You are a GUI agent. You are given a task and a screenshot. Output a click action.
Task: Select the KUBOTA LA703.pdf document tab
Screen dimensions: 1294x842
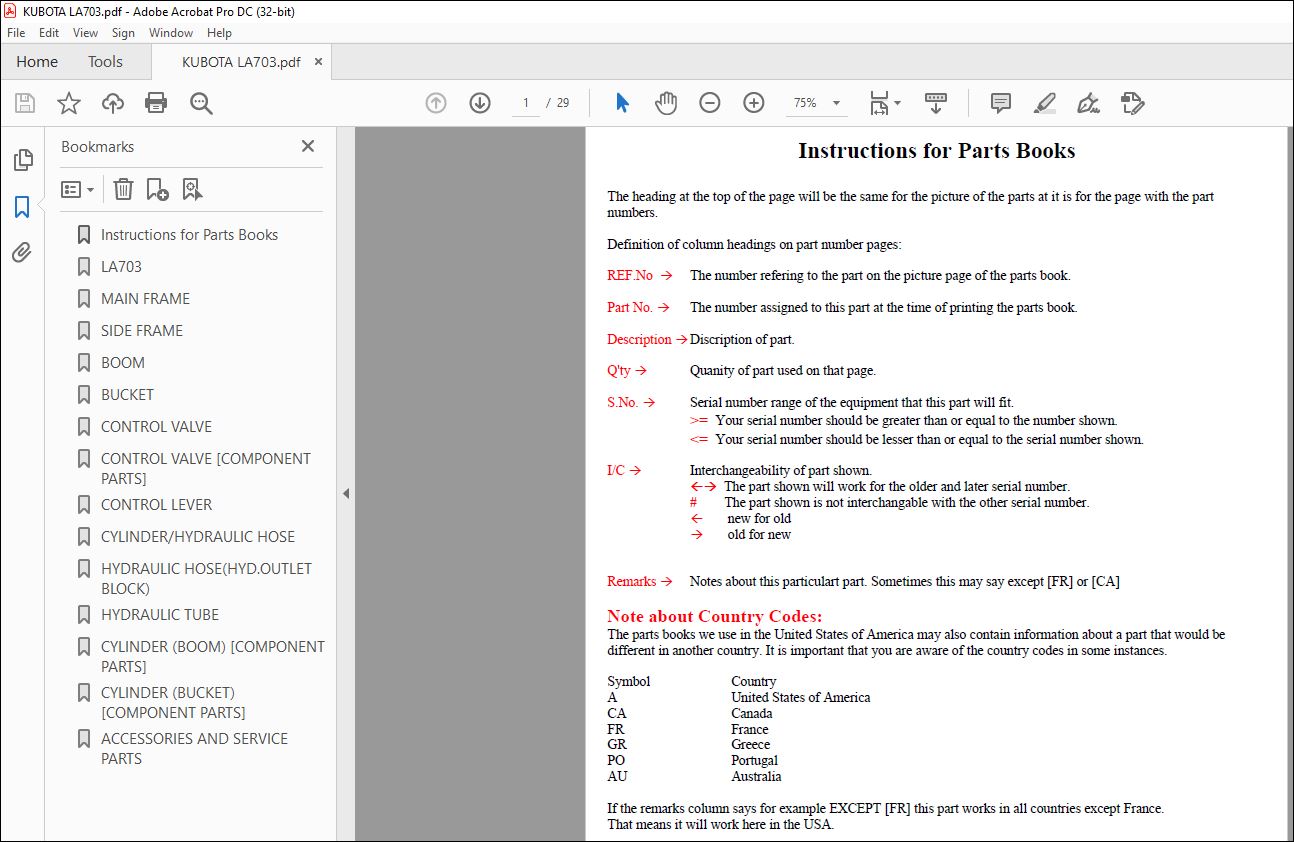[x=241, y=62]
